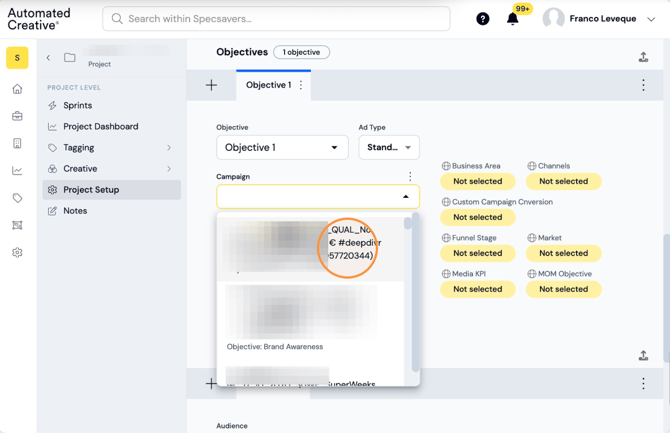The image size is (670, 434).
Task: Add a new objective with plus icon
Action: click(x=212, y=85)
